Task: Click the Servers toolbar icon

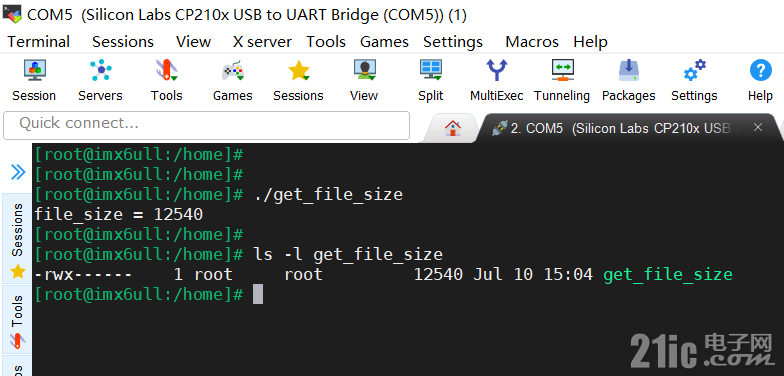Action: coord(100,70)
